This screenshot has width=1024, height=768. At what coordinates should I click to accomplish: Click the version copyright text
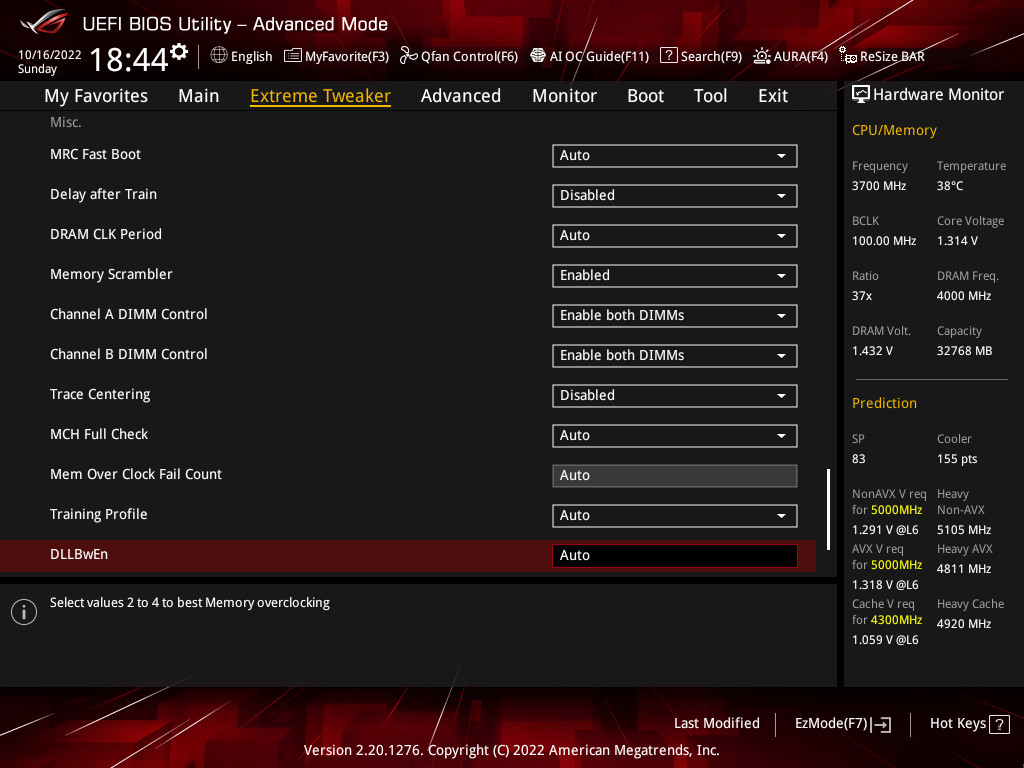tap(511, 750)
